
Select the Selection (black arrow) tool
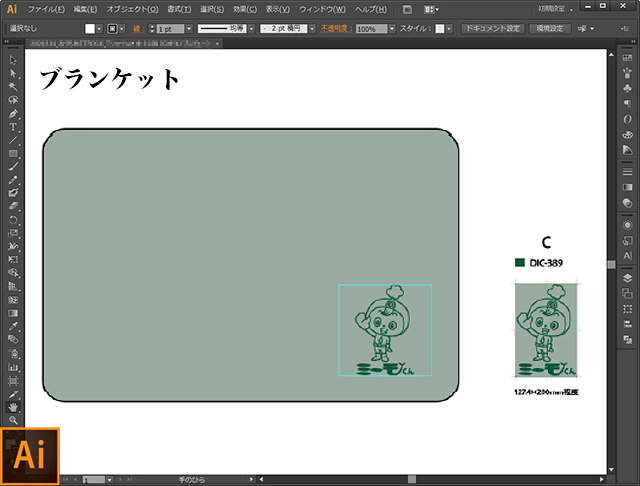13,60
